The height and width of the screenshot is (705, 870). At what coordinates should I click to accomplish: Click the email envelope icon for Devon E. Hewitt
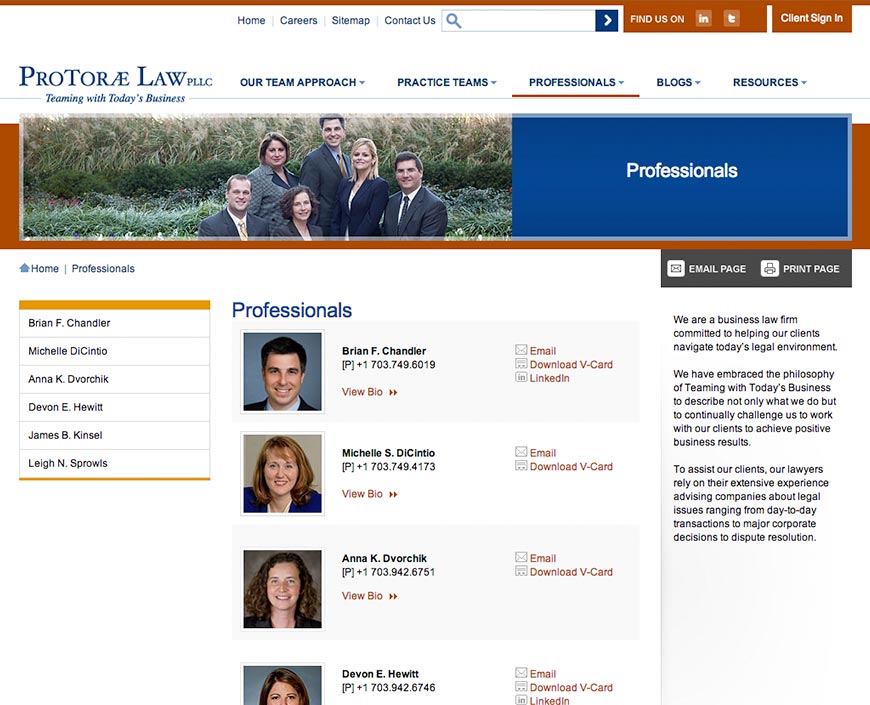pyautogui.click(x=521, y=673)
